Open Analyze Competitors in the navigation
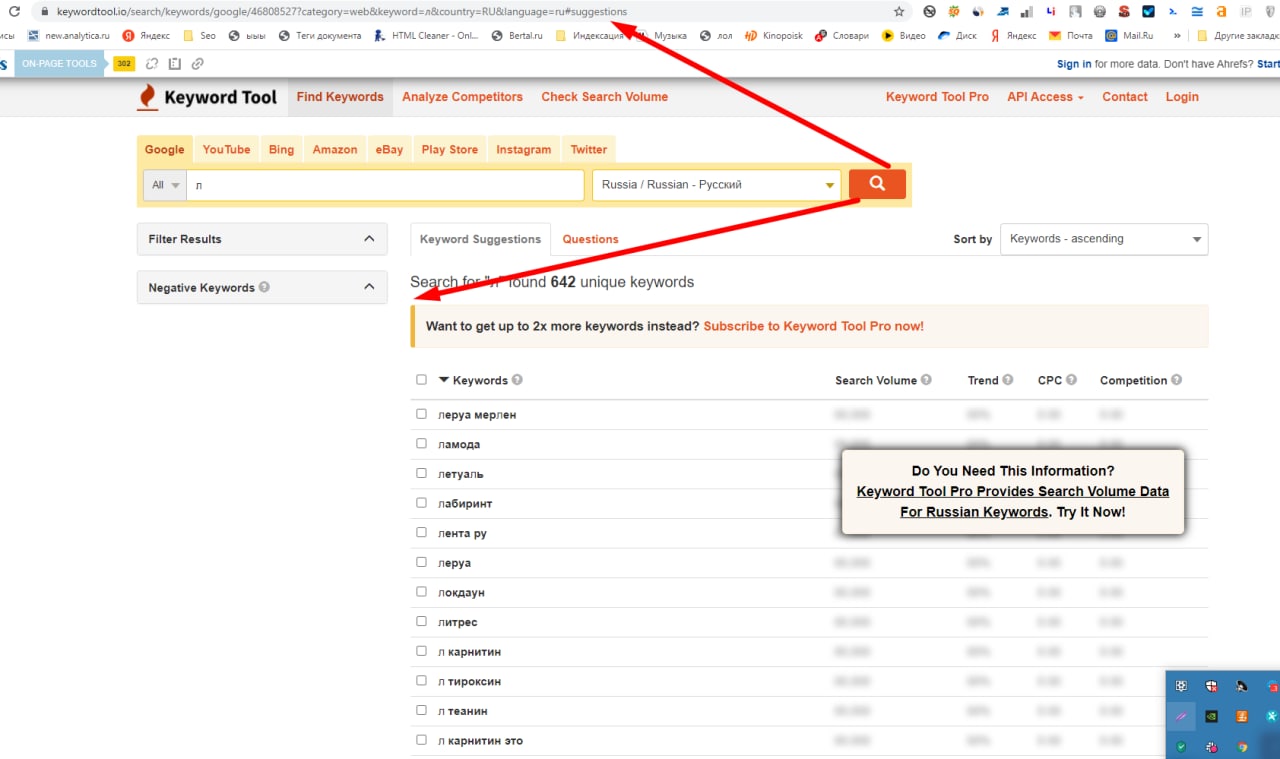The image size is (1280, 759). pos(462,97)
